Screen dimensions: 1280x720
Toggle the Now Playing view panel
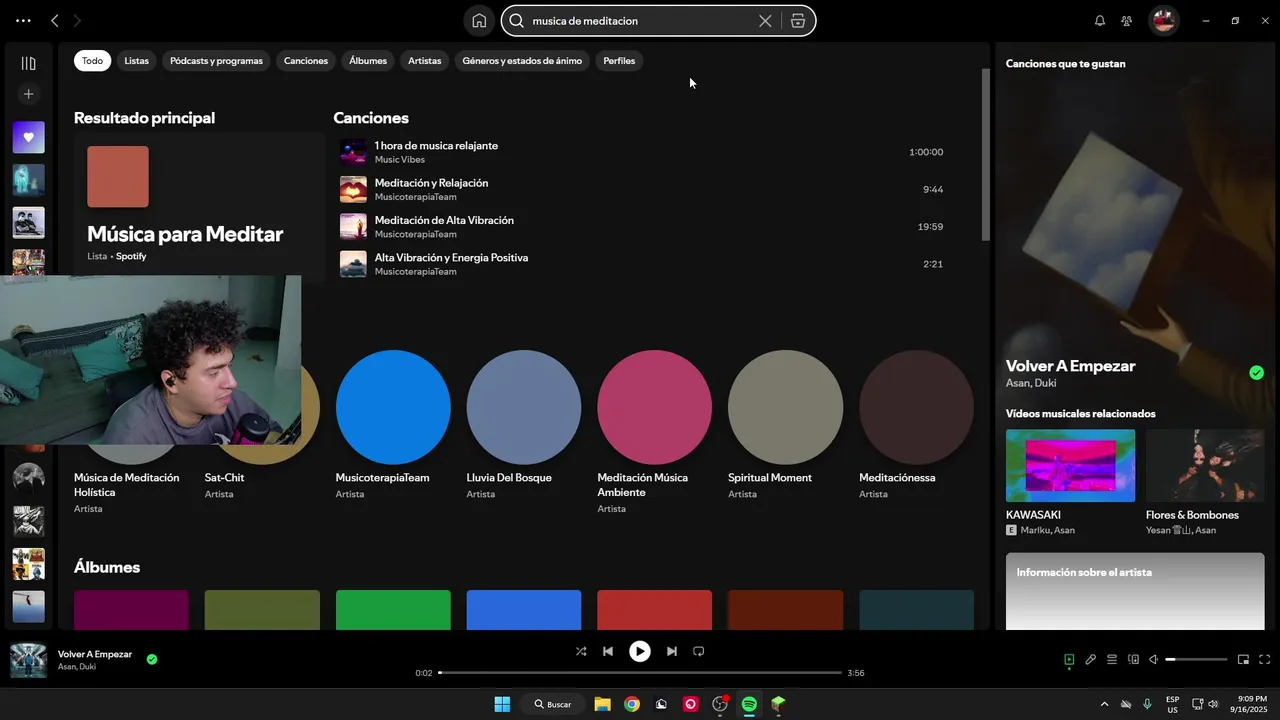[x=1069, y=659]
